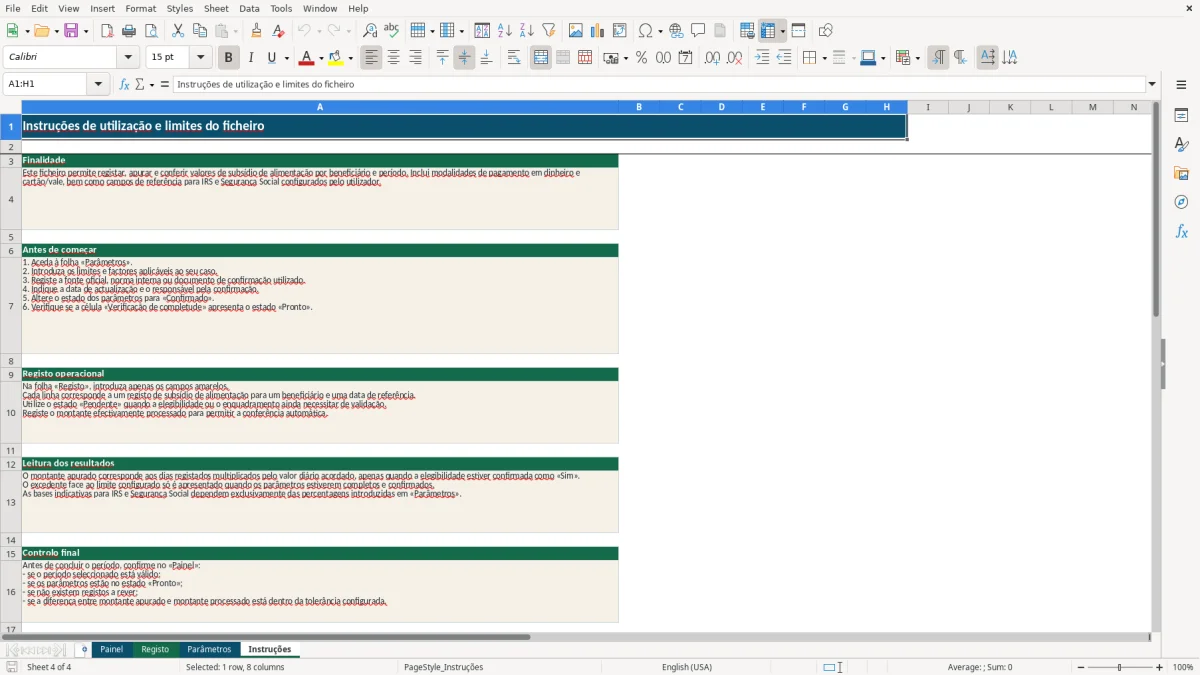Toggle Wrap Text
Screen dimensions: 1200x675
(x=514, y=58)
